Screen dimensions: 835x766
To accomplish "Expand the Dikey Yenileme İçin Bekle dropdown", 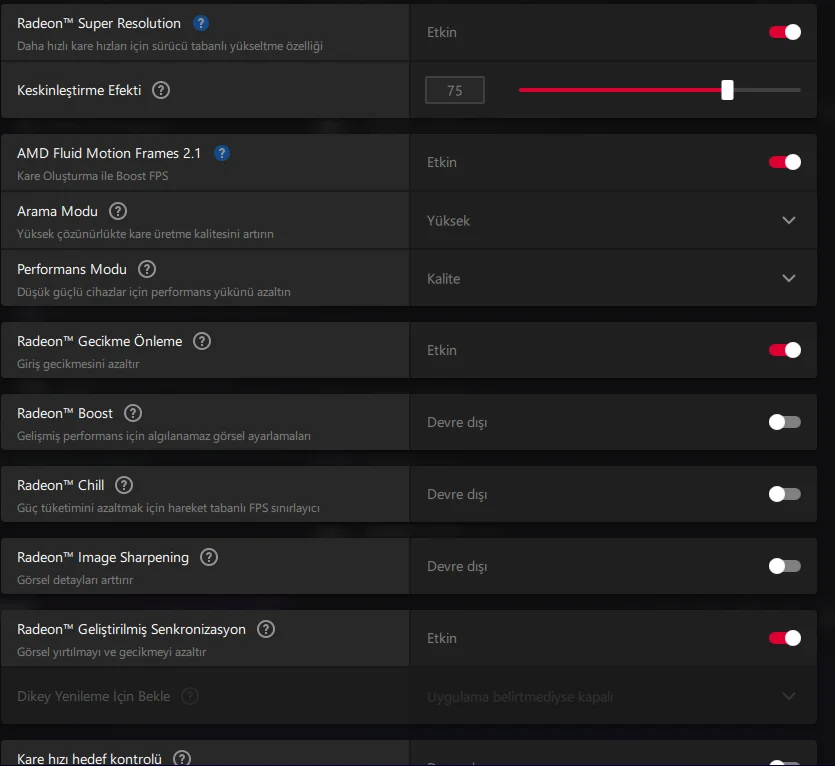I will (789, 696).
